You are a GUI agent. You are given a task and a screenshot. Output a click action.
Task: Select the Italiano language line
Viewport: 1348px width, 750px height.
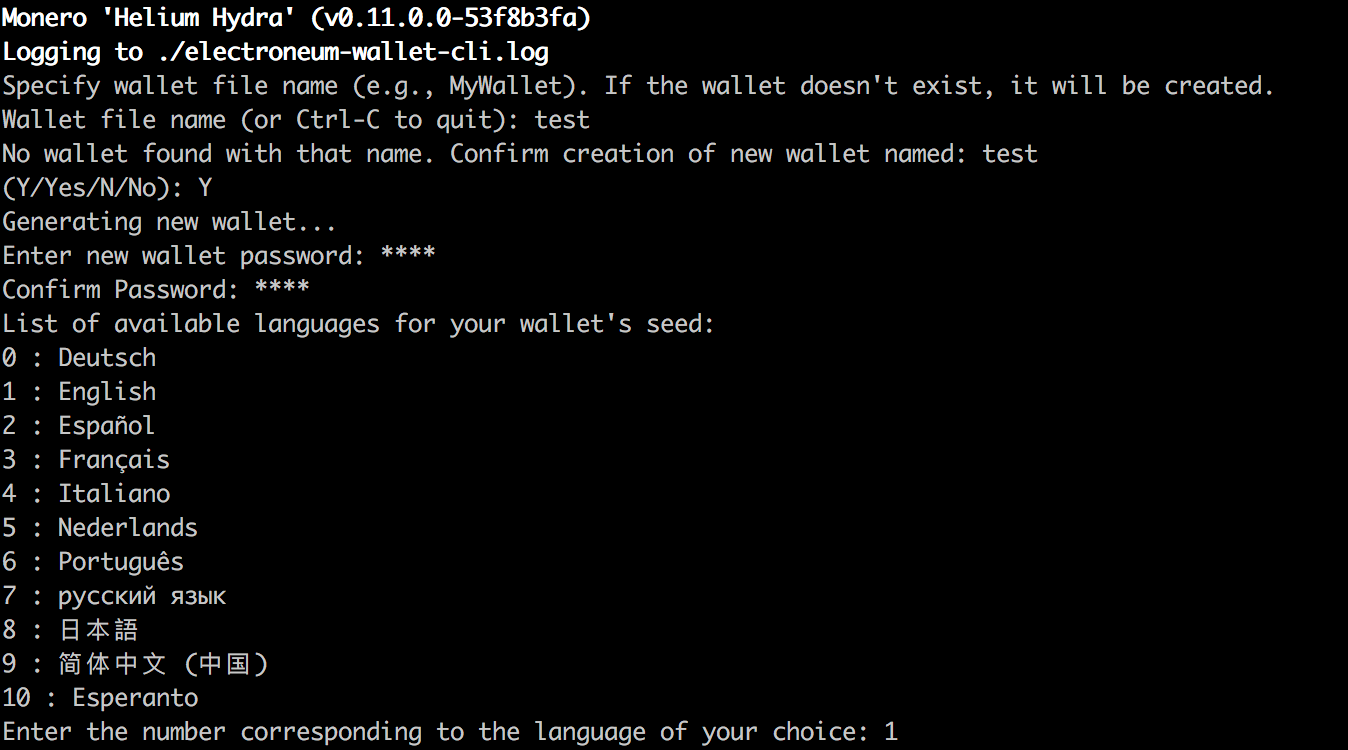click(x=86, y=494)
